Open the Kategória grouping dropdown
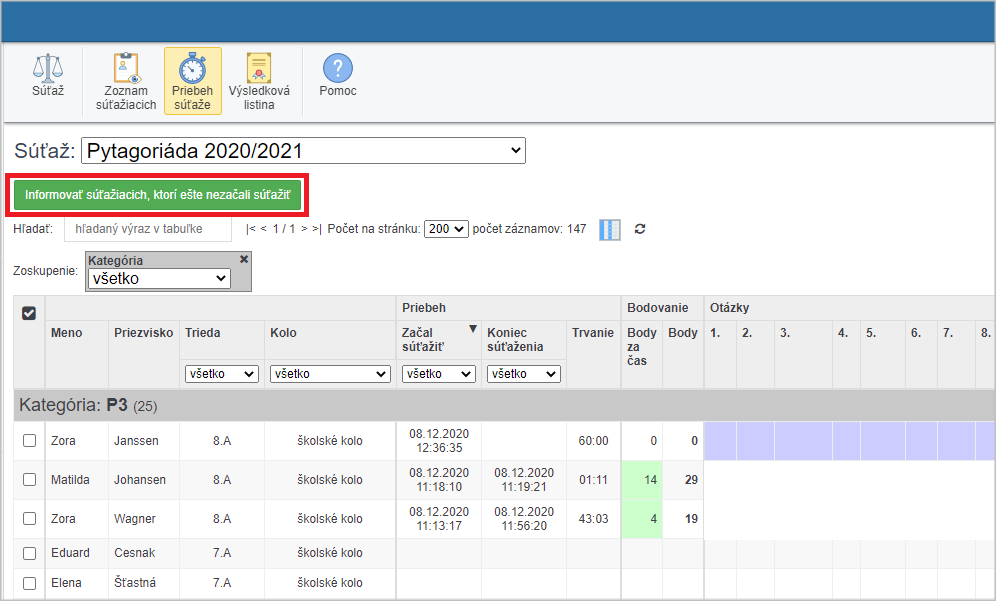Screen dimensions: 996x601 click(159, 278)
